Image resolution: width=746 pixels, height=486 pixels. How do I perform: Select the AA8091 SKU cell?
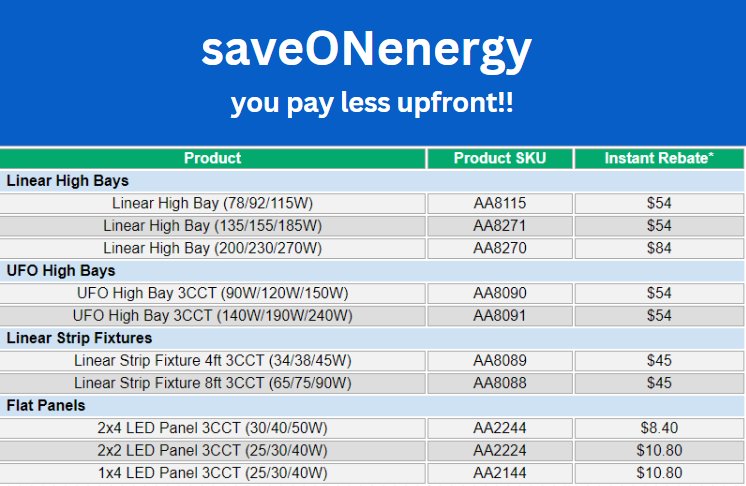500,316
